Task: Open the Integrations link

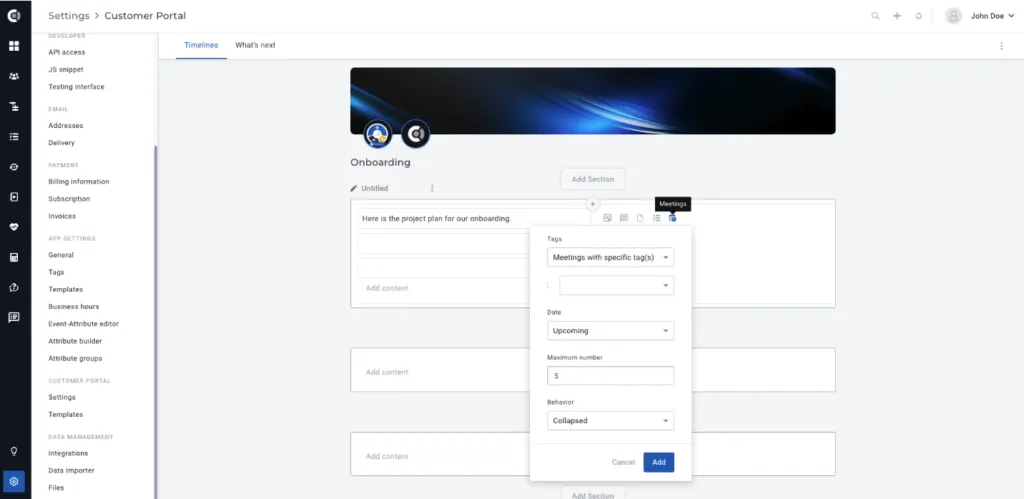Action: click(68, 453)
